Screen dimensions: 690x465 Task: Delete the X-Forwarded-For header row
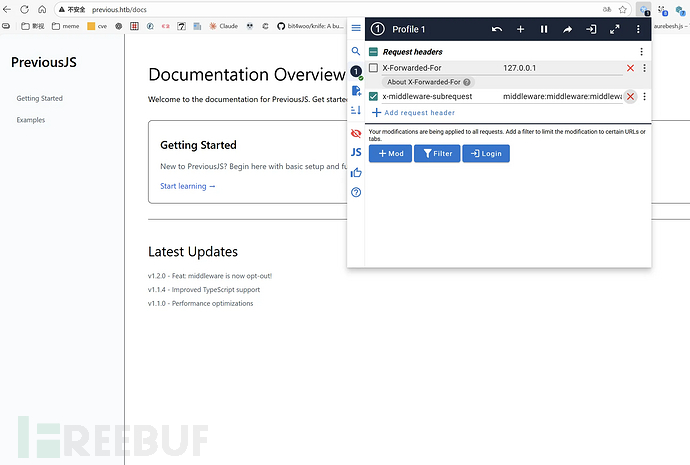(x=630, y=68)
